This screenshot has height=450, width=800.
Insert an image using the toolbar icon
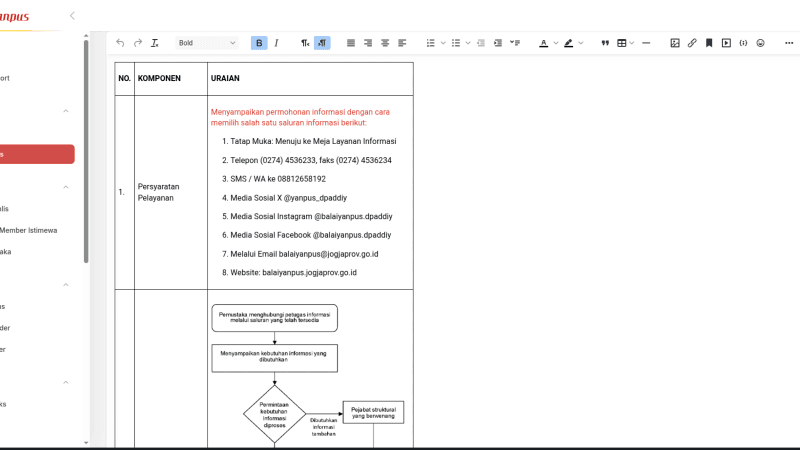point(675,43)
